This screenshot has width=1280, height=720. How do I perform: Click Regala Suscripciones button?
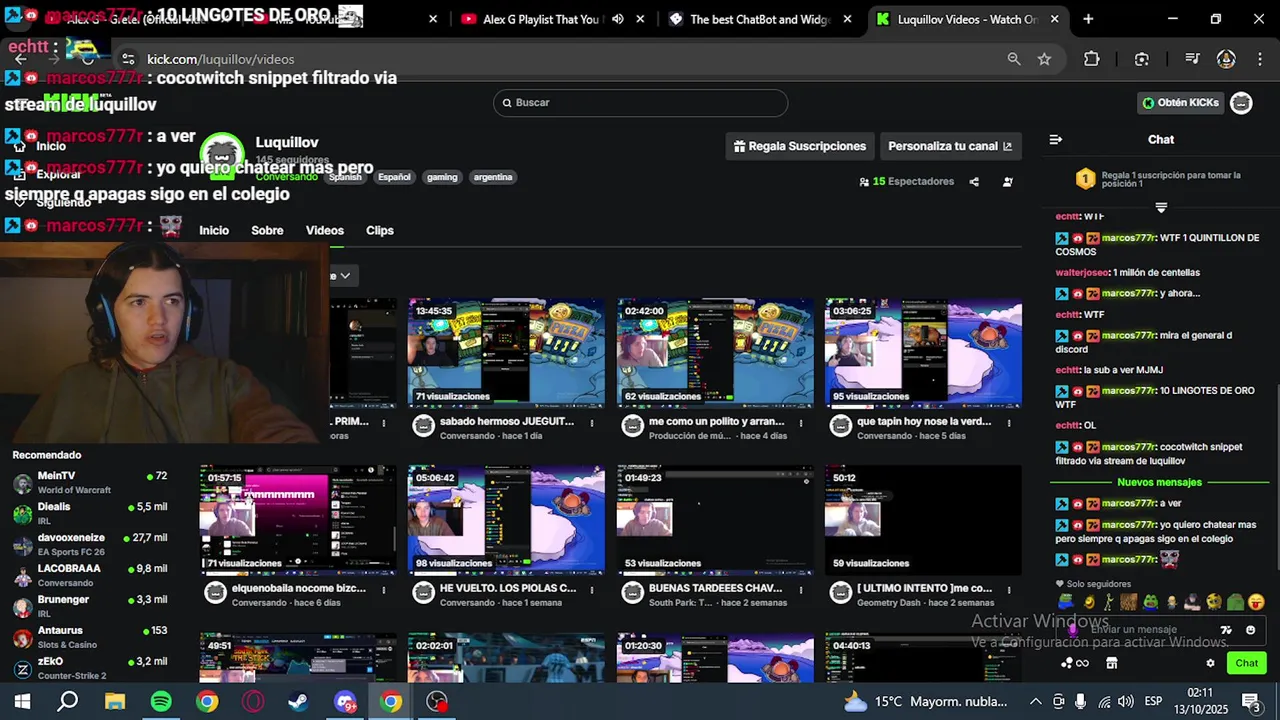[x=800, y=146]
